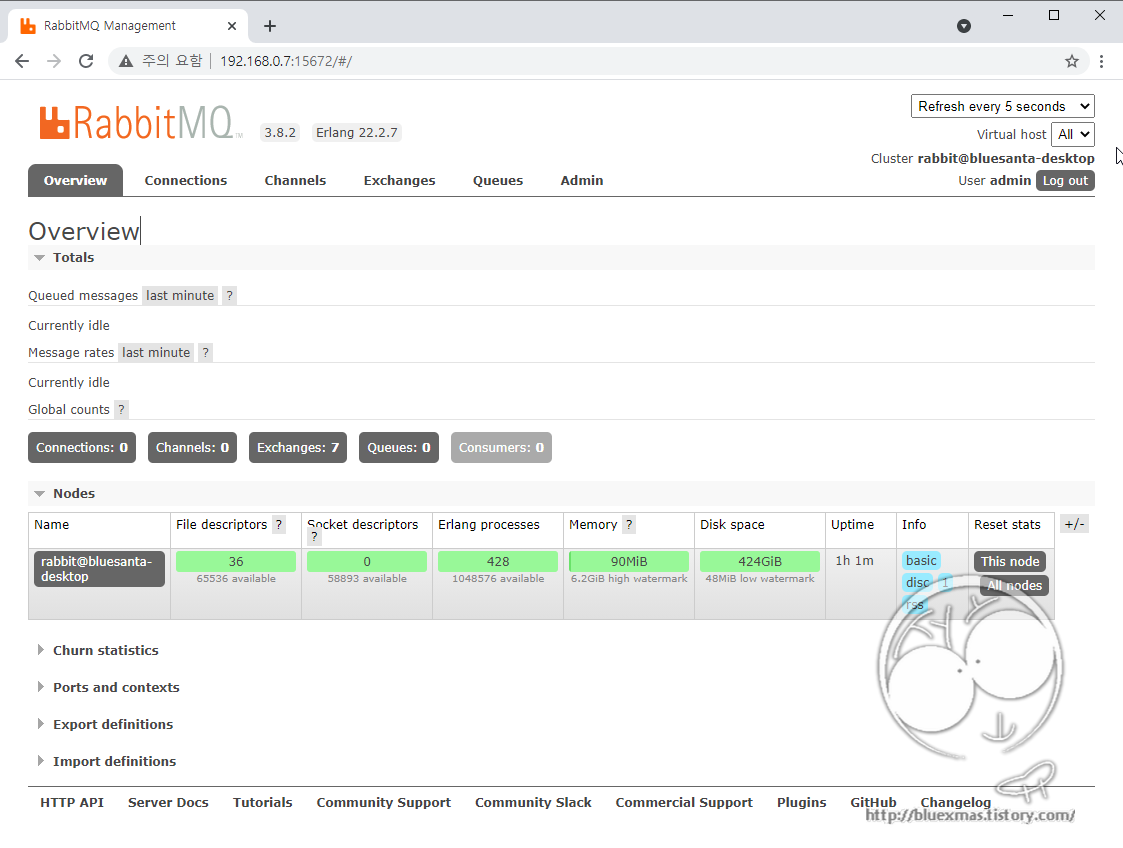This screenshot has height=848, width=1123.
Task: Click the not-secure warning triangle icon
Action: coord(126,61)
